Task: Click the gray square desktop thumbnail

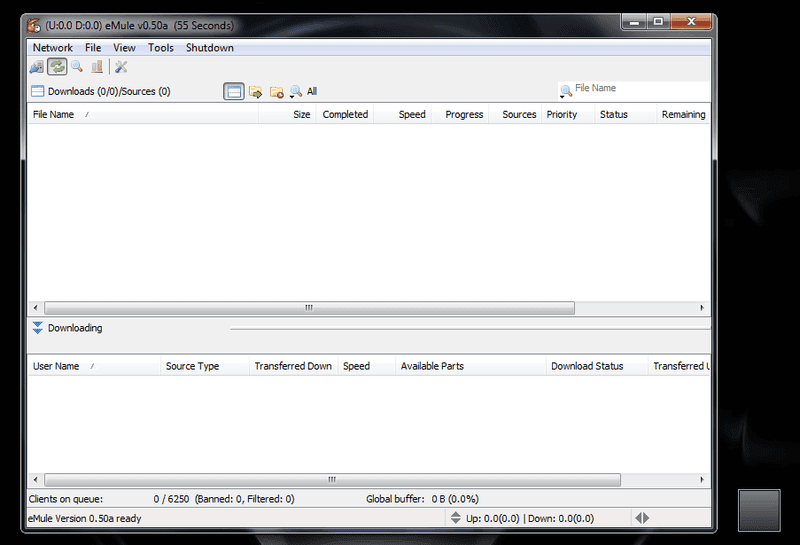Action: (759, 510)
